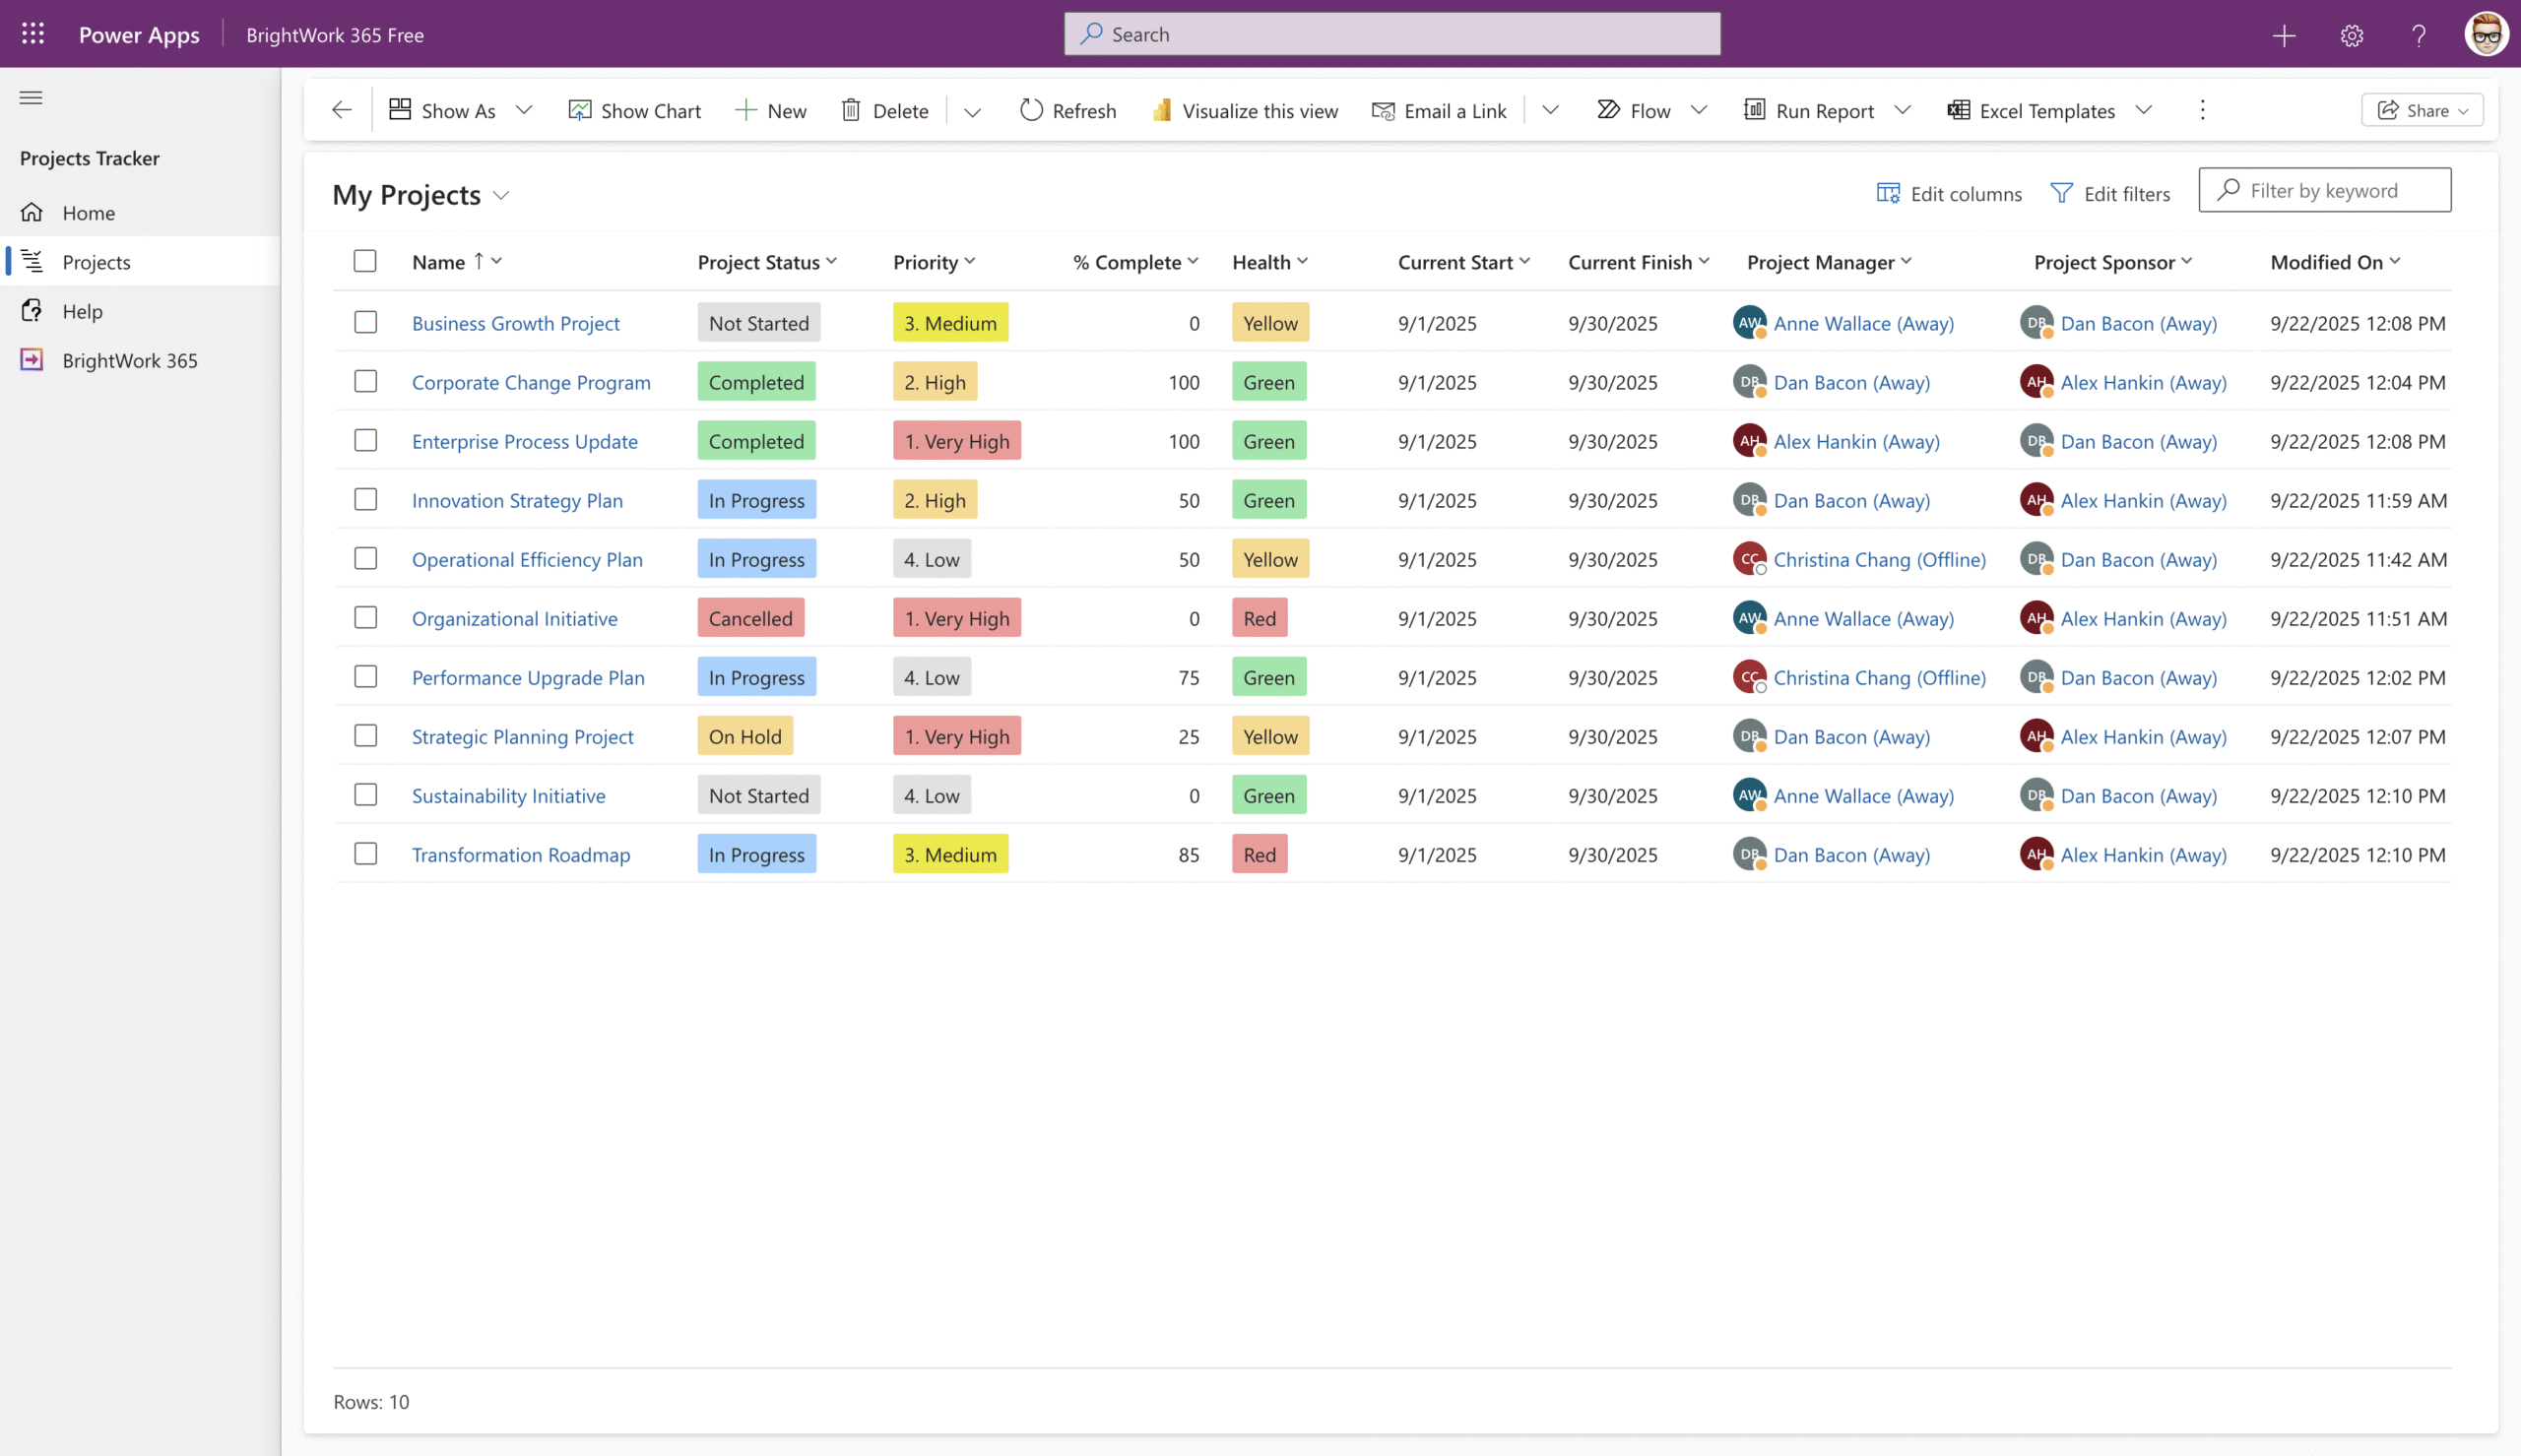Click the Share button

2421,110
